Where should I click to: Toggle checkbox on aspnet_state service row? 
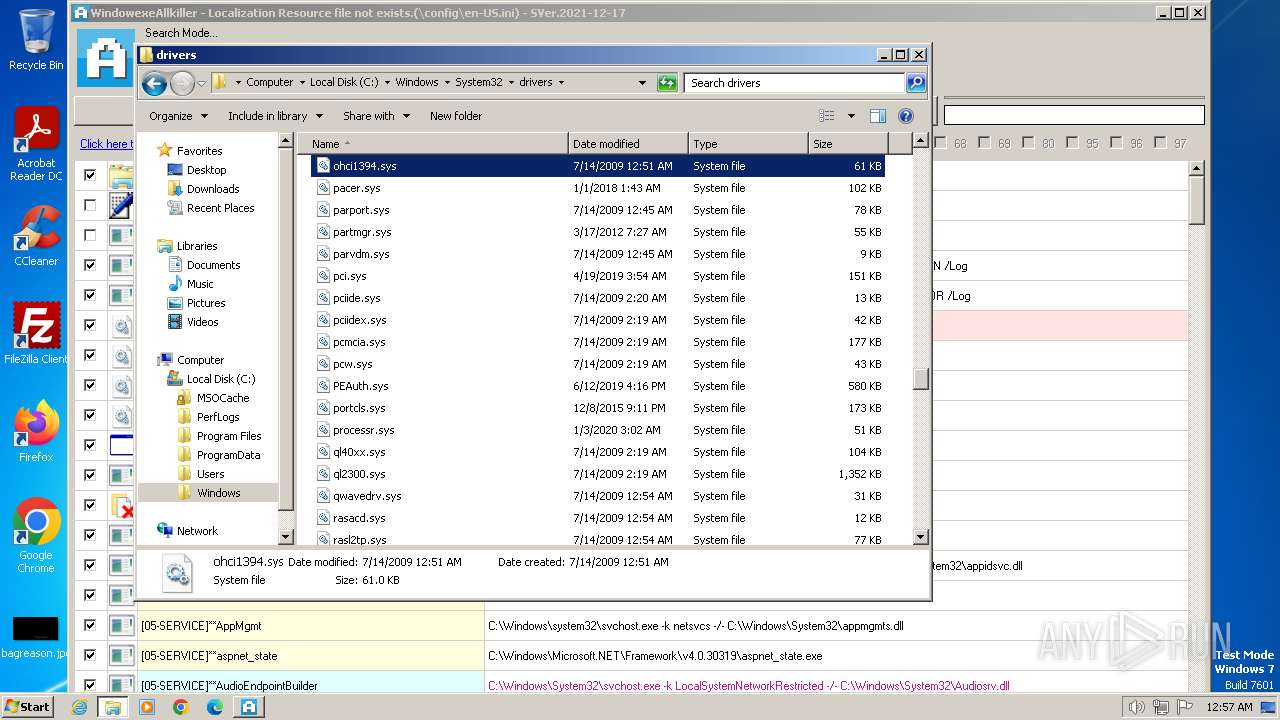pyautogui.click(x=90, y=655)
